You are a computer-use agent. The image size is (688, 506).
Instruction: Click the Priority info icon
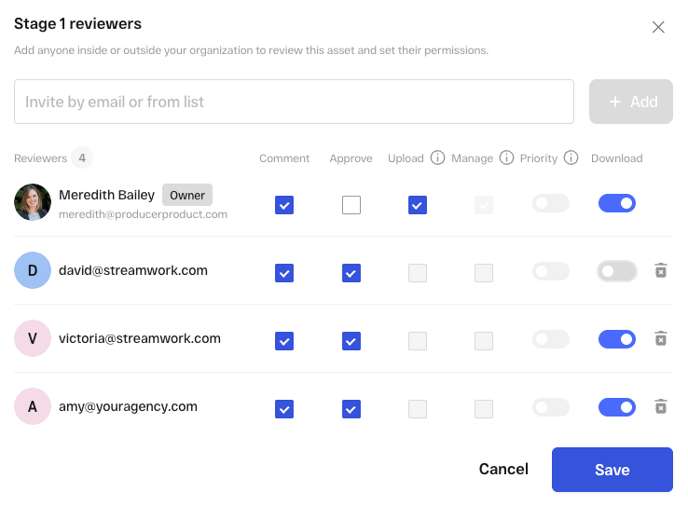tap(571, 158)
